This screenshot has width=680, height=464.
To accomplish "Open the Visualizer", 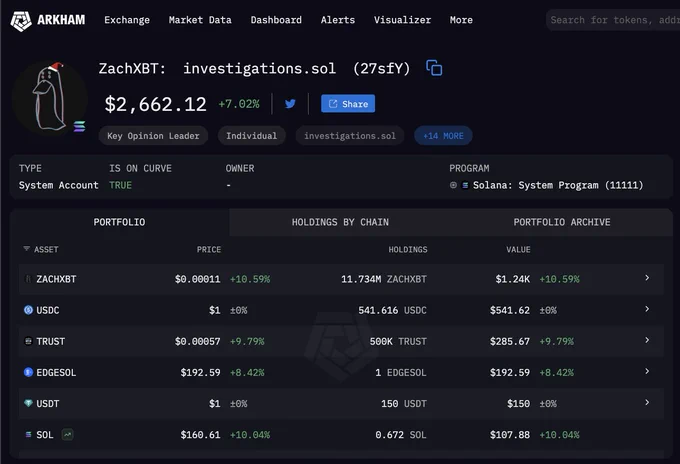I will coord(402,20).
